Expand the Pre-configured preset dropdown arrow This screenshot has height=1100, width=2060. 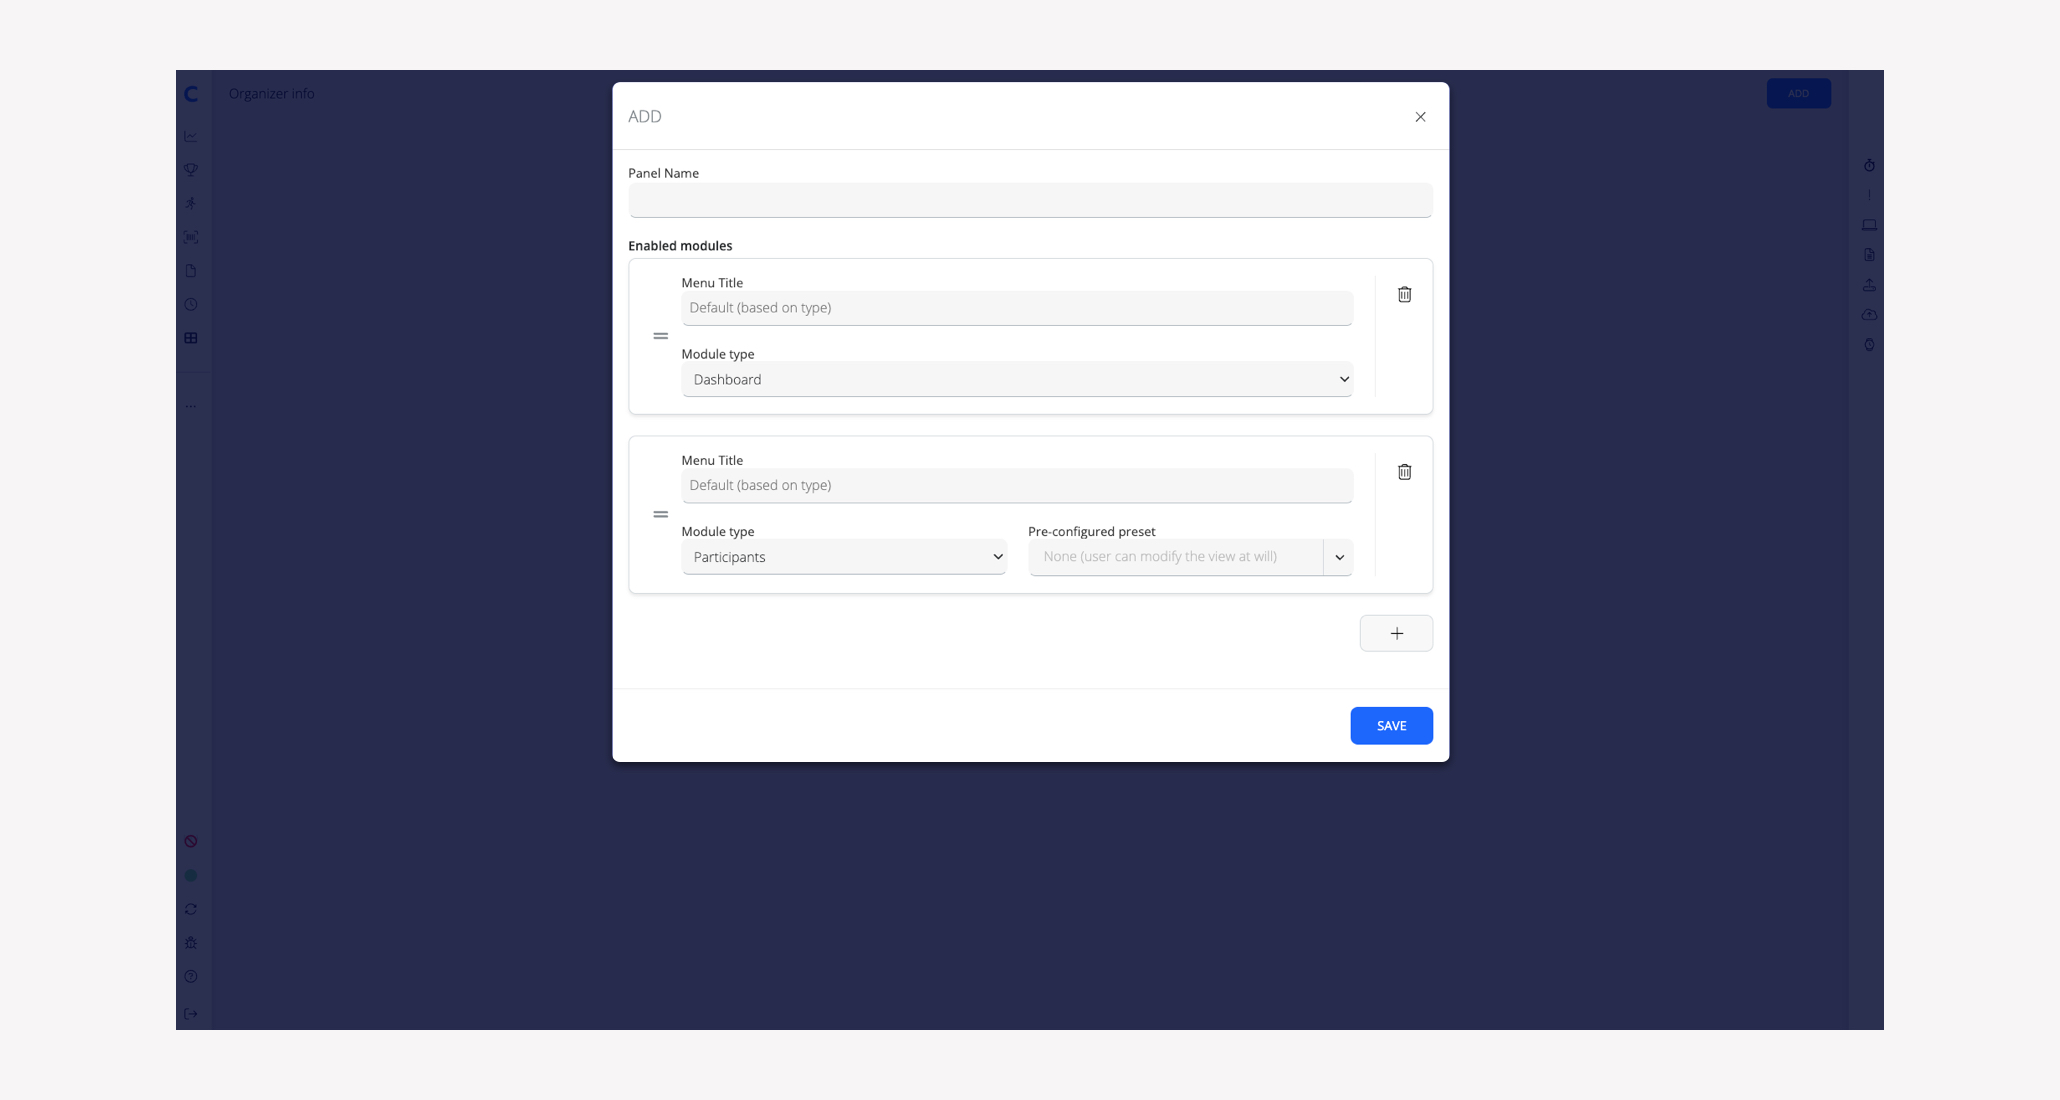[x=1339, y=557]
